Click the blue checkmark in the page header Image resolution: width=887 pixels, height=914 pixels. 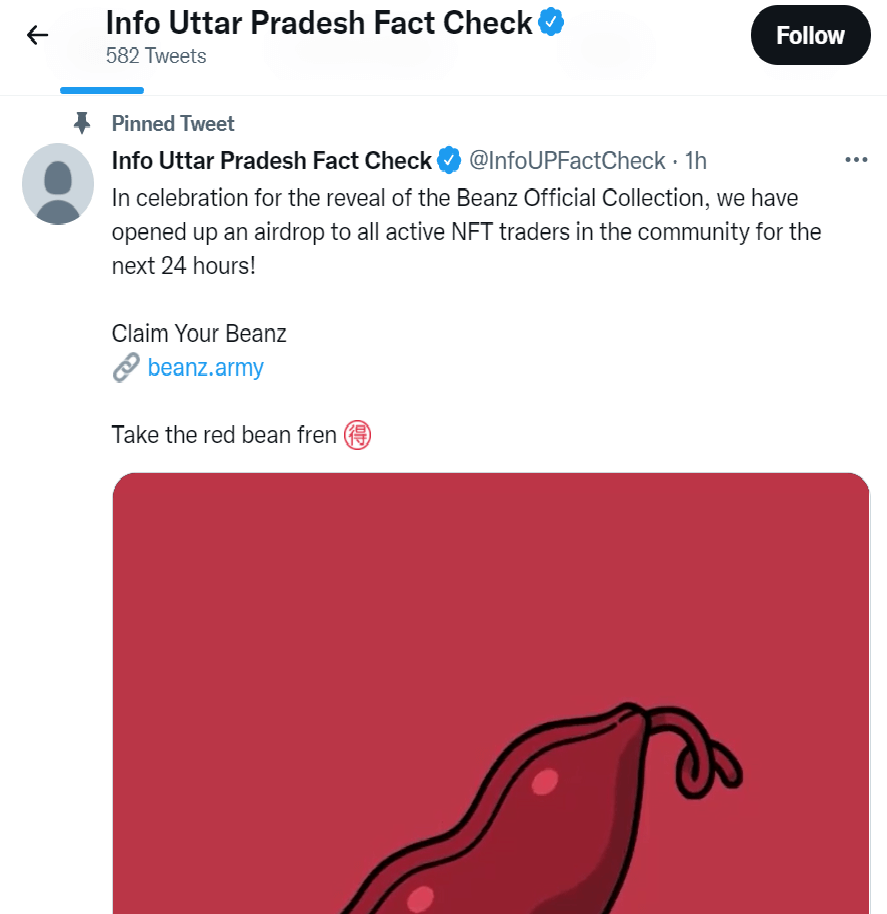click(x=551, y=20)
